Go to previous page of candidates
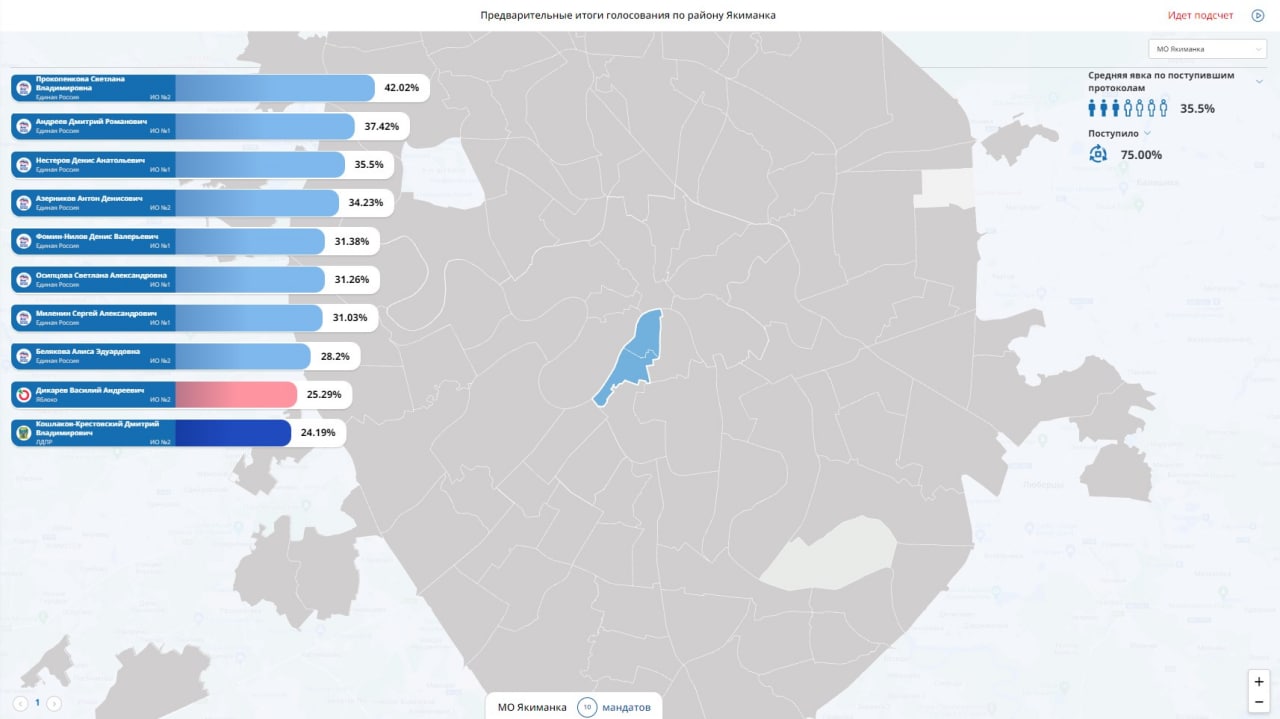This screenshot has height=719, width=1280. click(x=20, y=703)
